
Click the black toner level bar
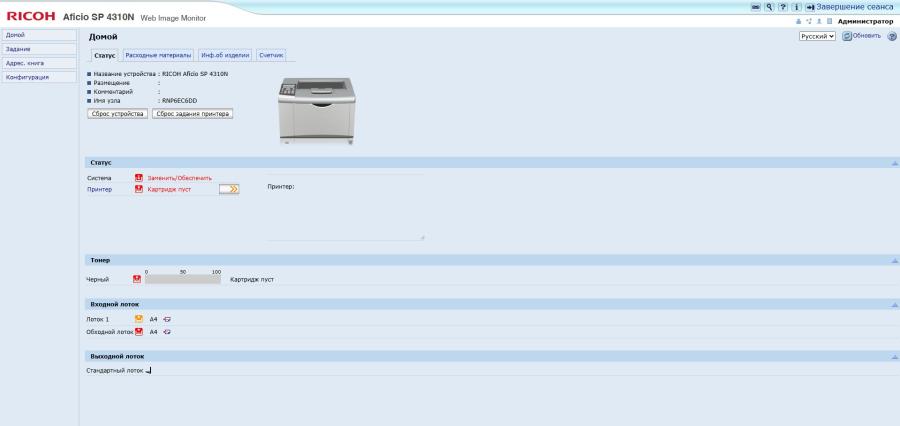point(183,279)
